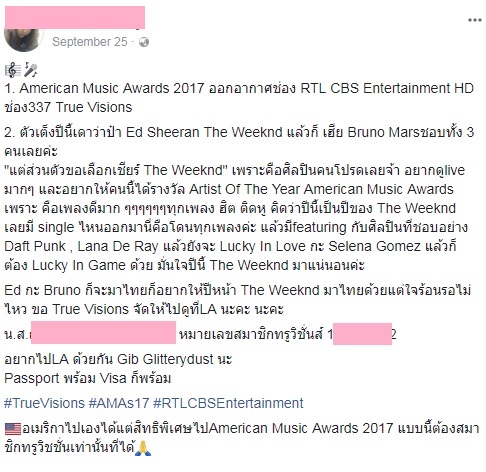The width and height of the screenshot is (486, 472).
Task: Click the US flag emoji
Action: pos(13,429)
